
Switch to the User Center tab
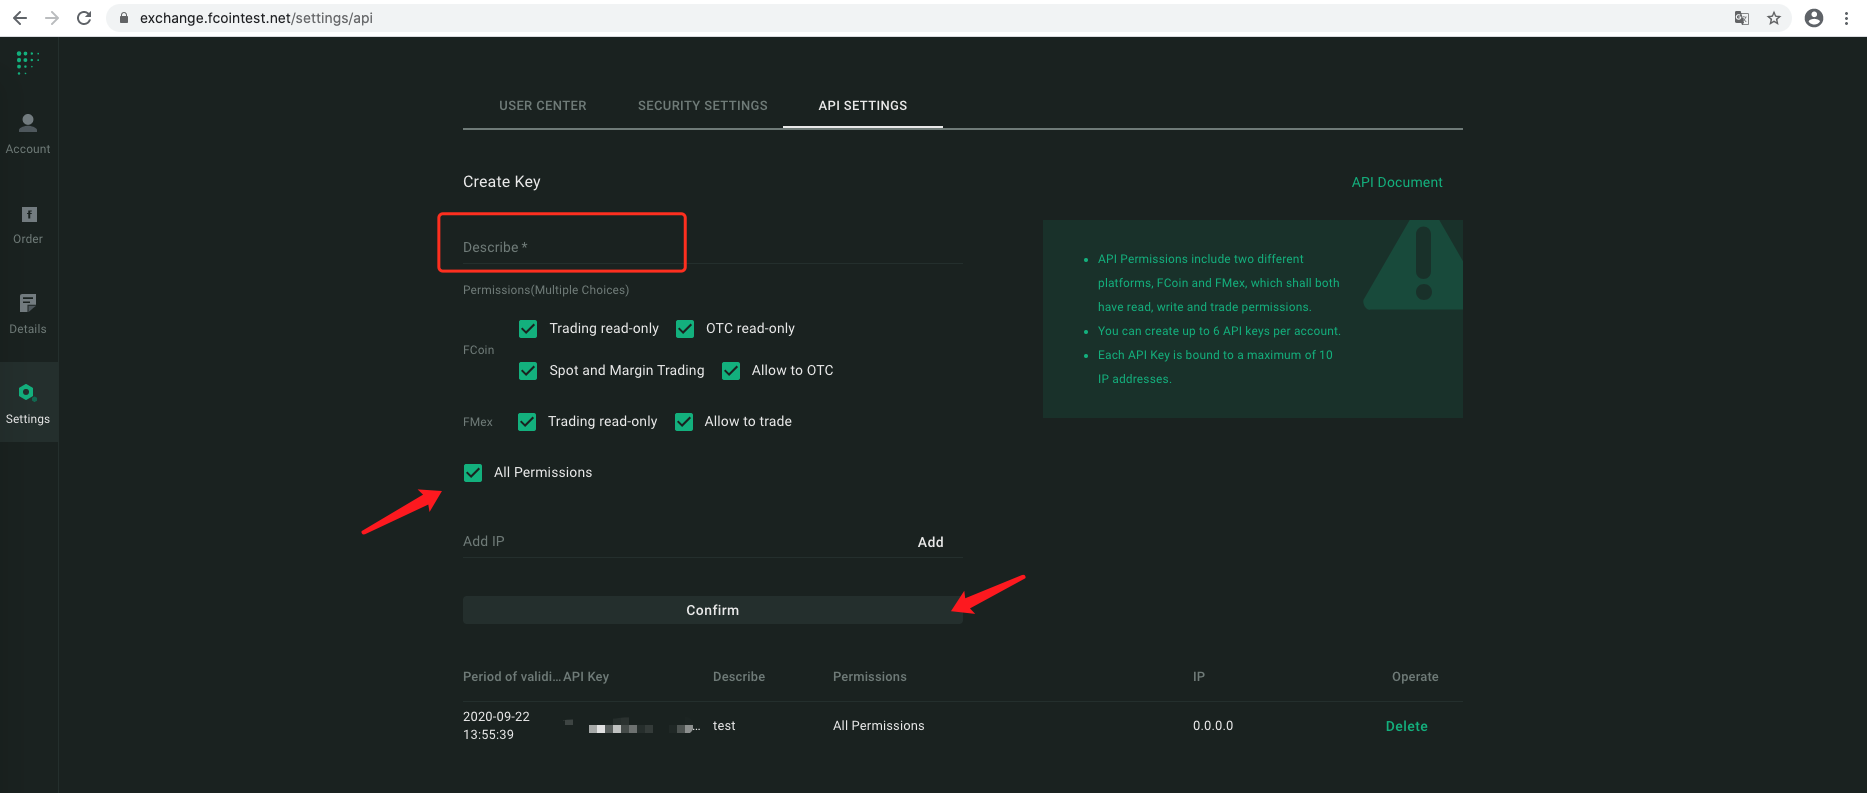coord(542,106)
